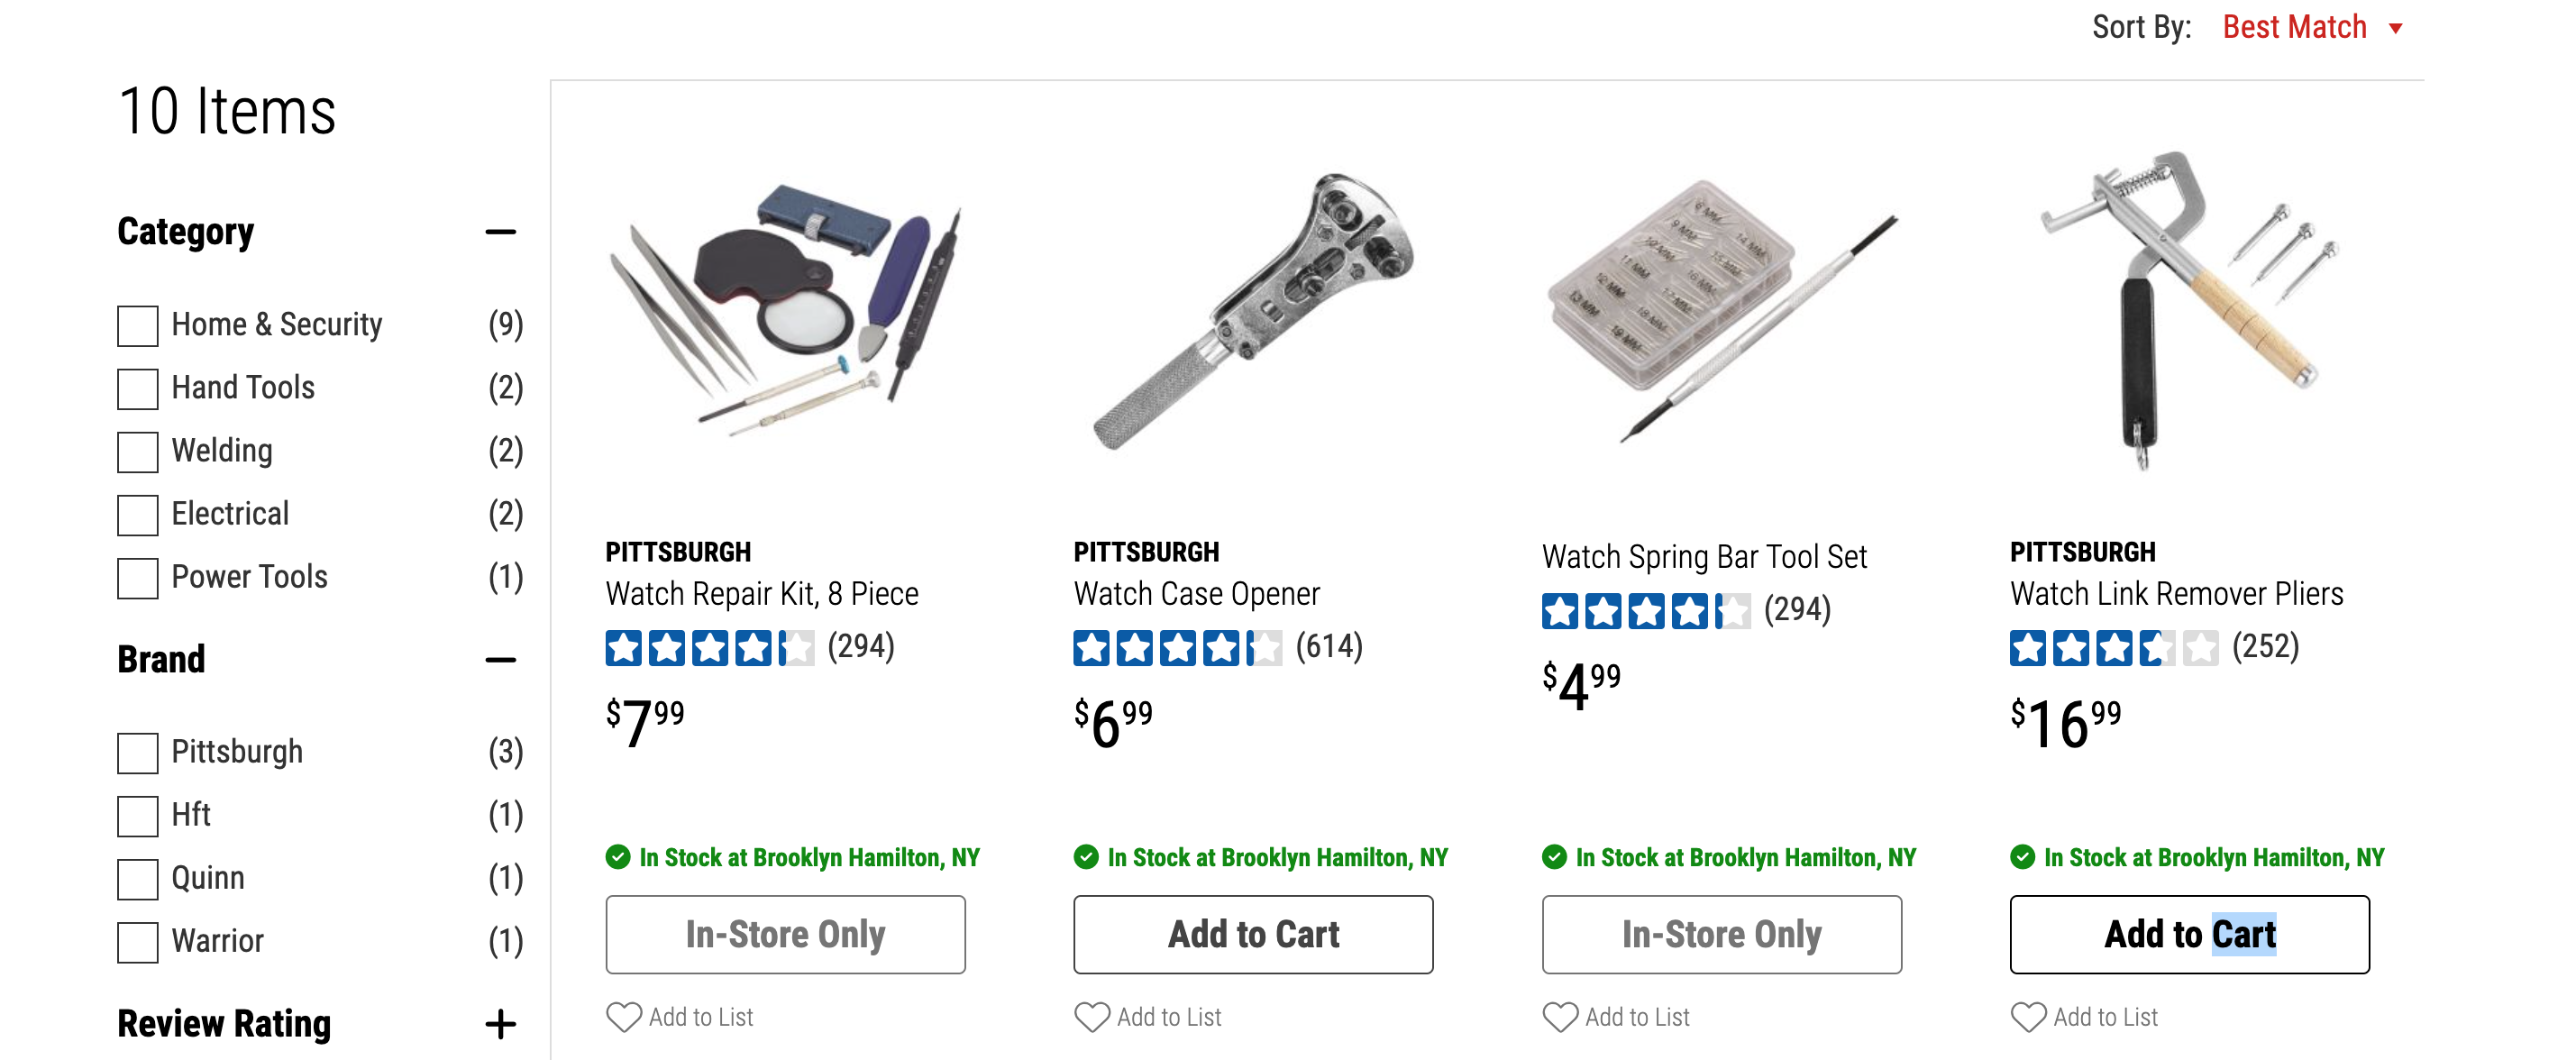Click heart icon under Watch Case Opener
Image resolution: width=2576 pixels, height=1060 pixels.
pos(1092,1016)
